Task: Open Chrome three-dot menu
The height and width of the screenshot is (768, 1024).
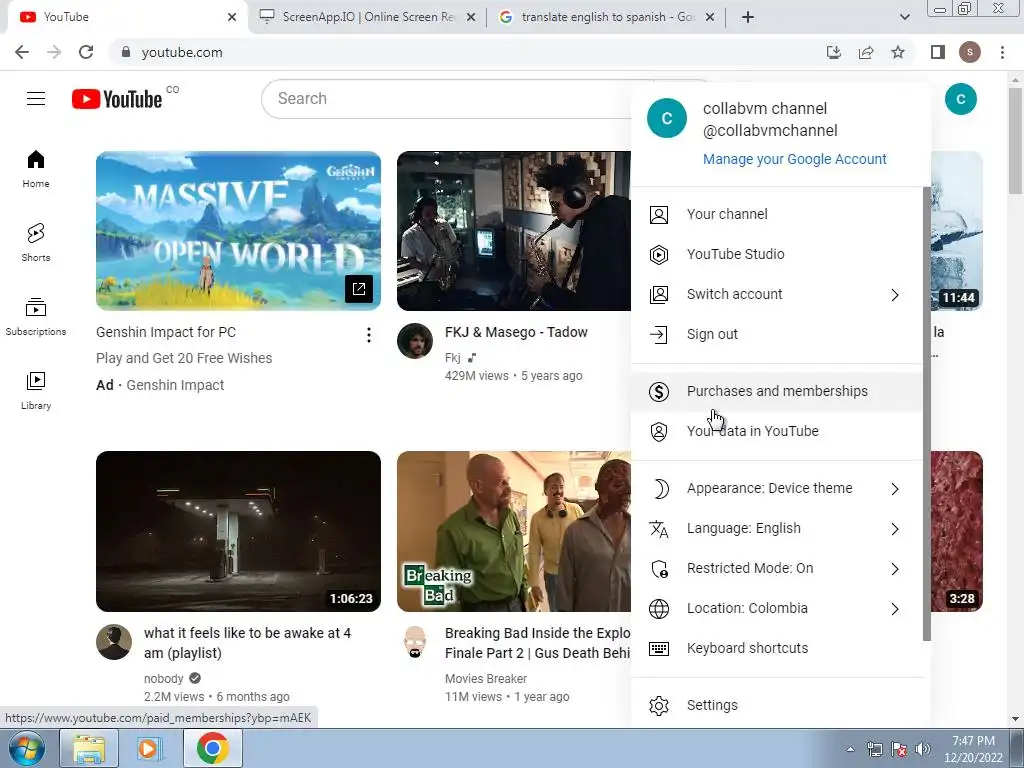Action: 1002,52
